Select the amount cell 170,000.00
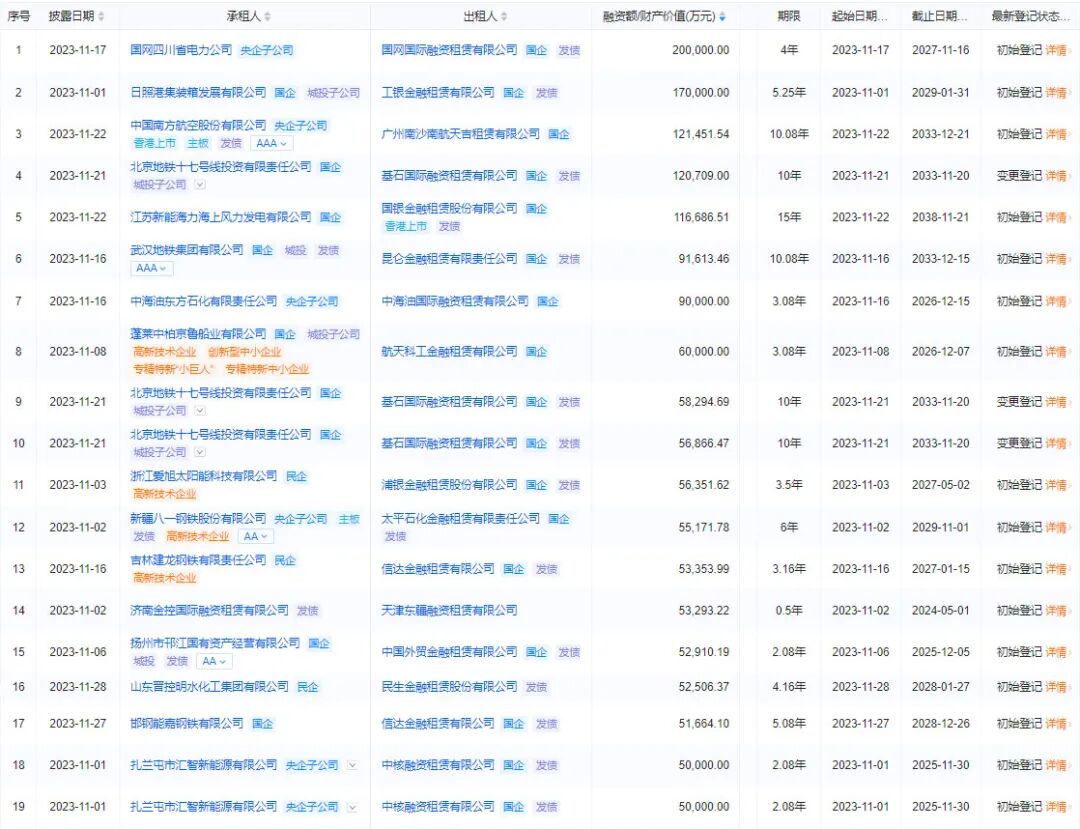 (700, 92)
